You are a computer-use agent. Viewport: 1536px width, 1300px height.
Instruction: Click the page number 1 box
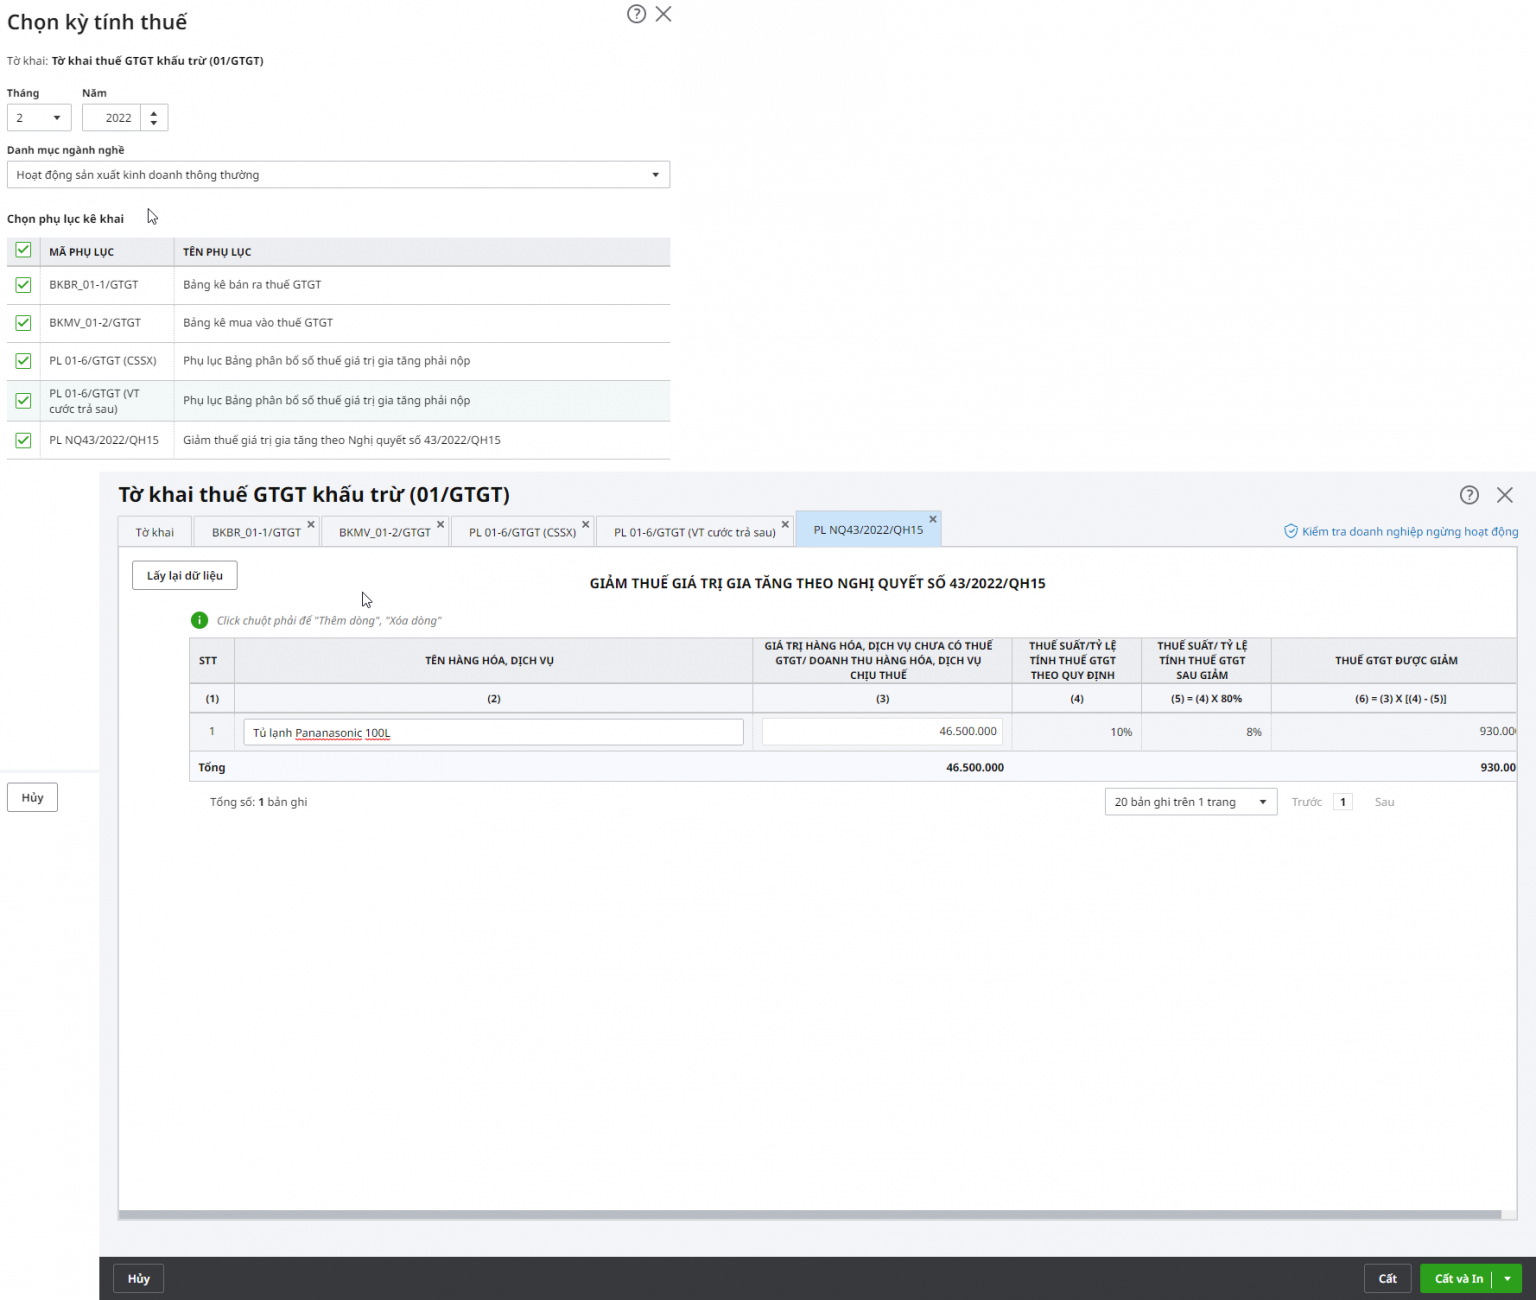coord(1343,802)
